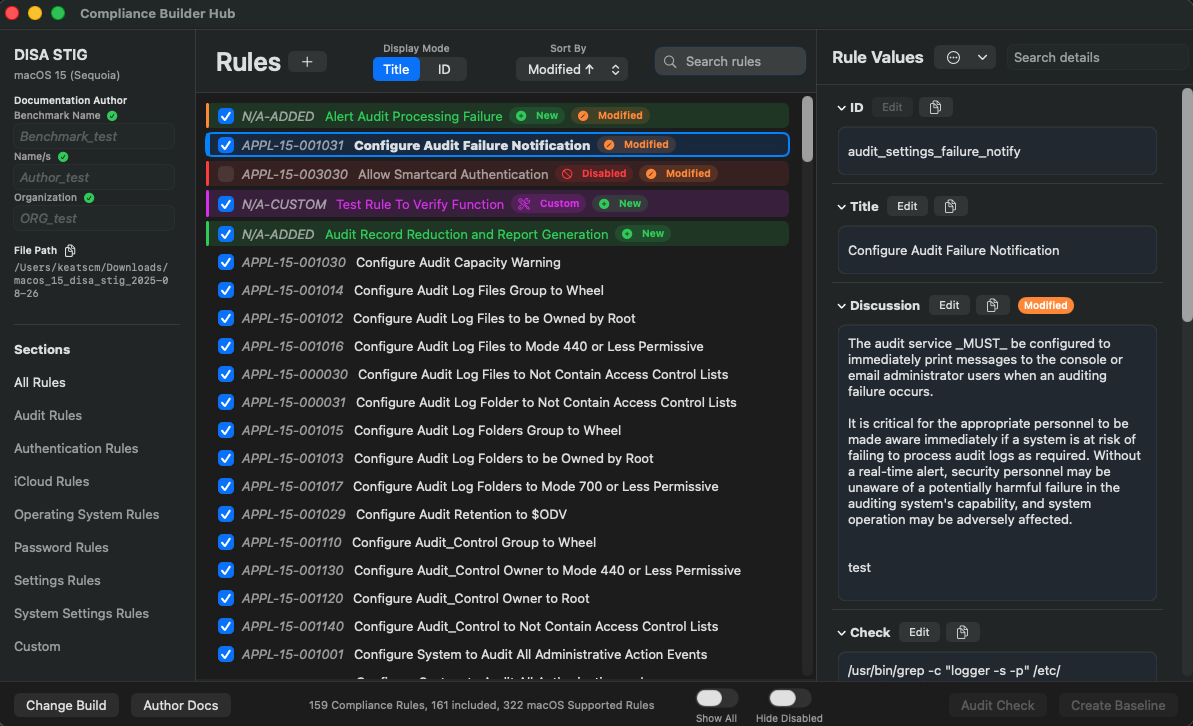Open the ellipsis filter icon beside Rule Values
1193x726 pixels.
[953, 57]
